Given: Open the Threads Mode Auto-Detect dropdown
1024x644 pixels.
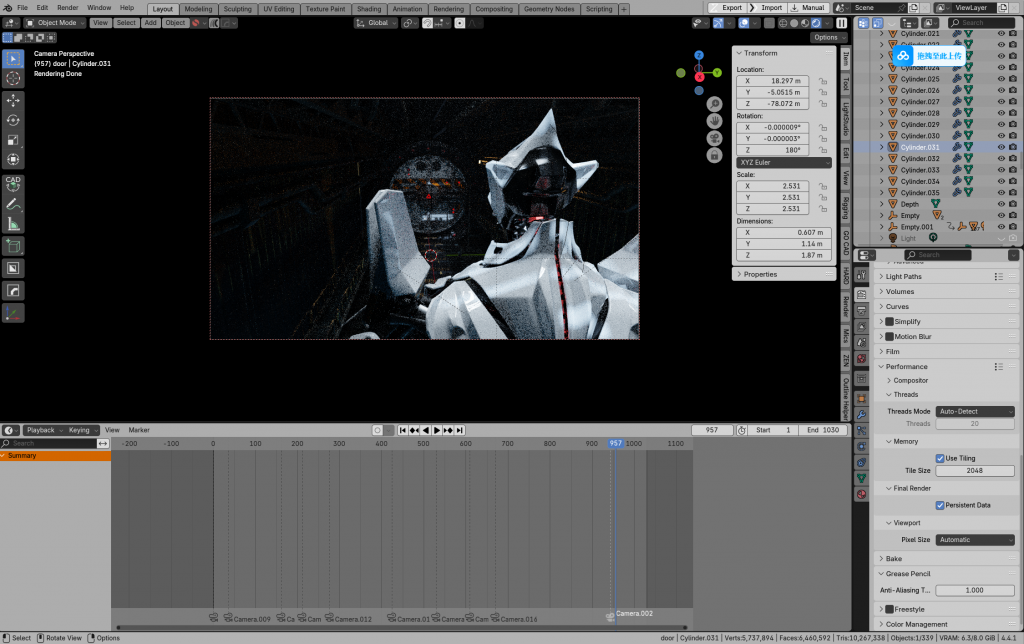Looking at the screenshot, I should [x=975, y=411].
